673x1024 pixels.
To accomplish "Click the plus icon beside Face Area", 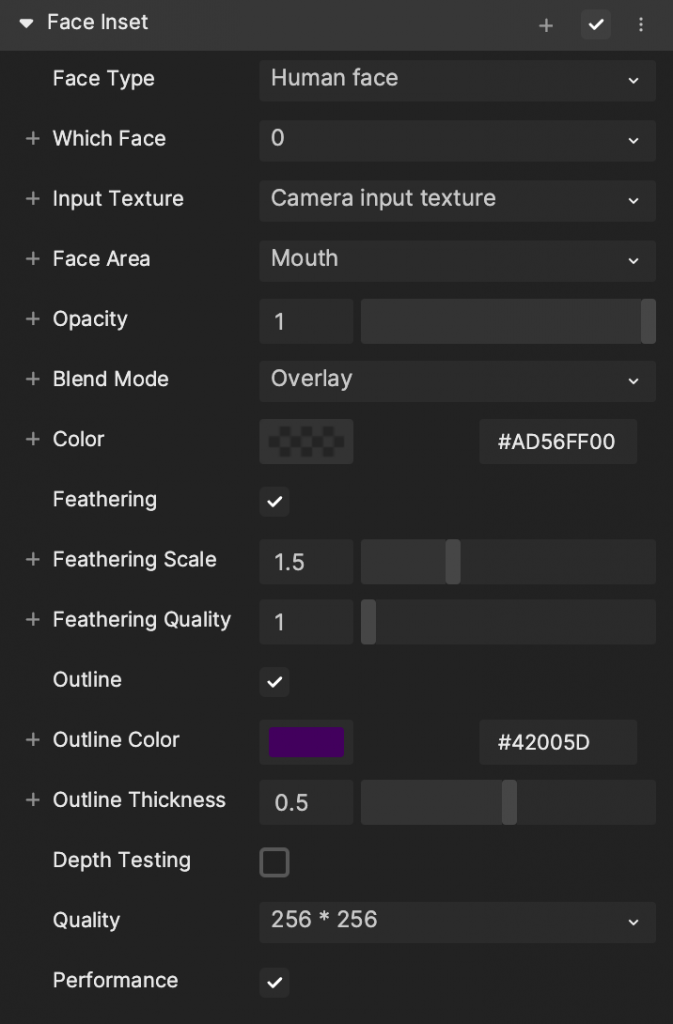I will 33,259.
